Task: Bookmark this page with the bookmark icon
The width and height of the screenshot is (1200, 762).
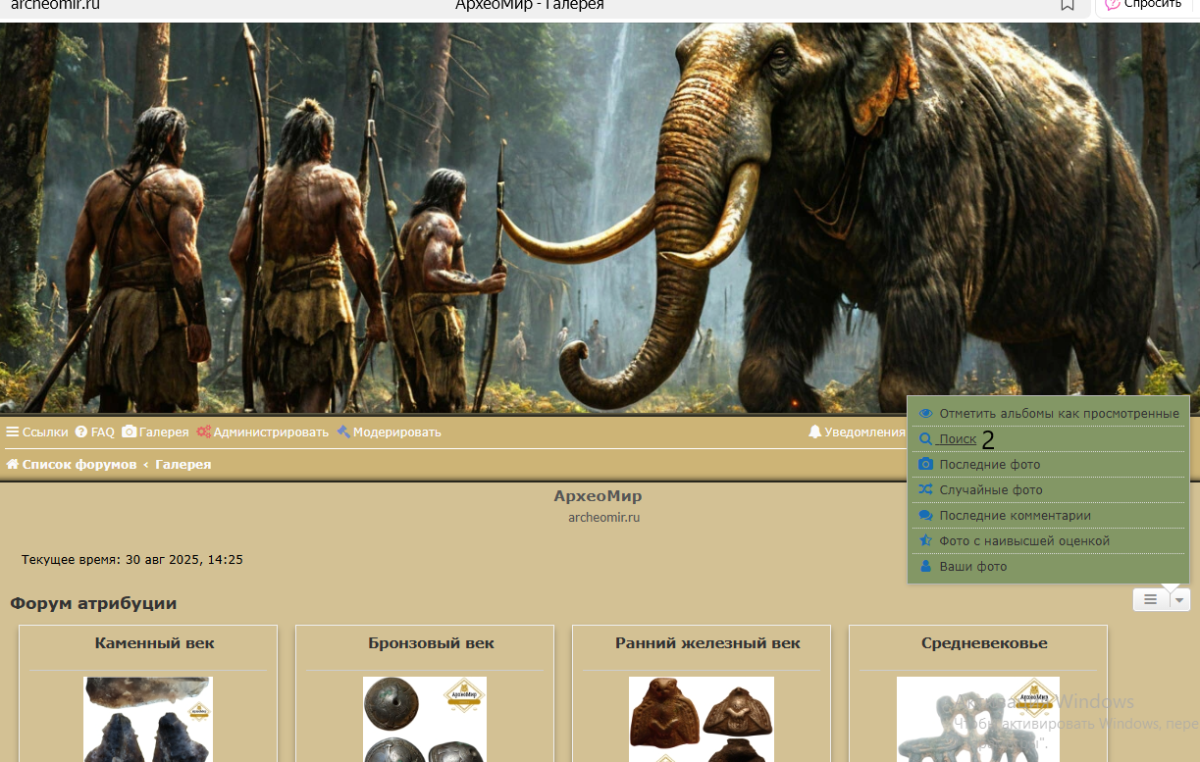Action: [x=1067, y=5]
